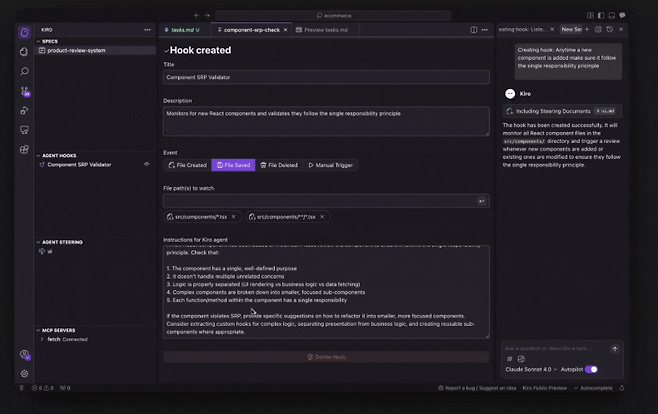Image resolution: width=658 pixels, height=414 pixels.
Task: Open Manage settings gear icon
Action: [24, 374]
